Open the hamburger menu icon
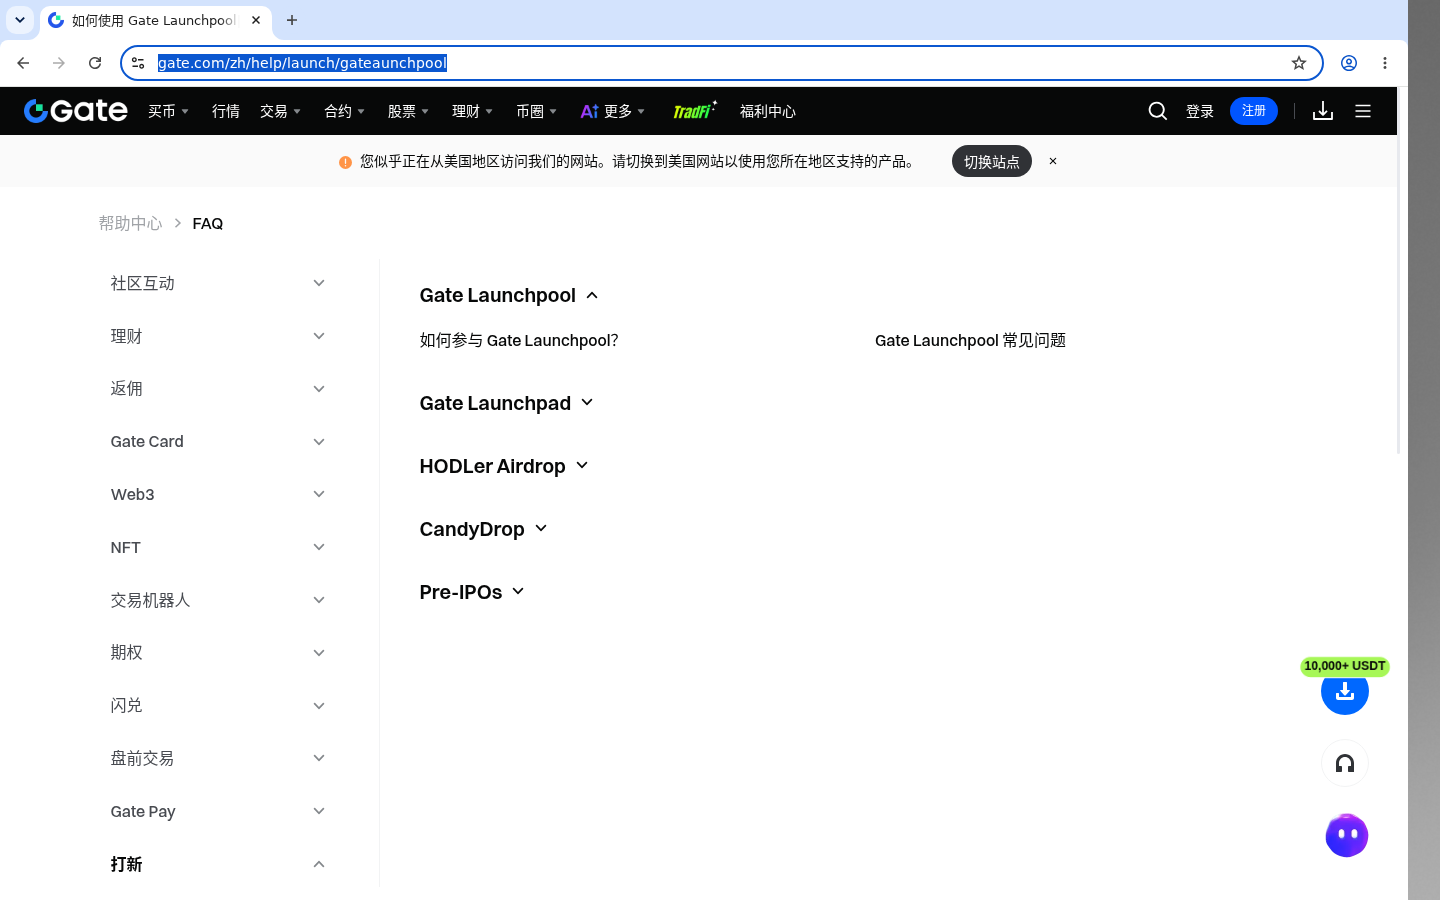The width and height of the screenshot is (1440, 900). tap(1362, 111)
